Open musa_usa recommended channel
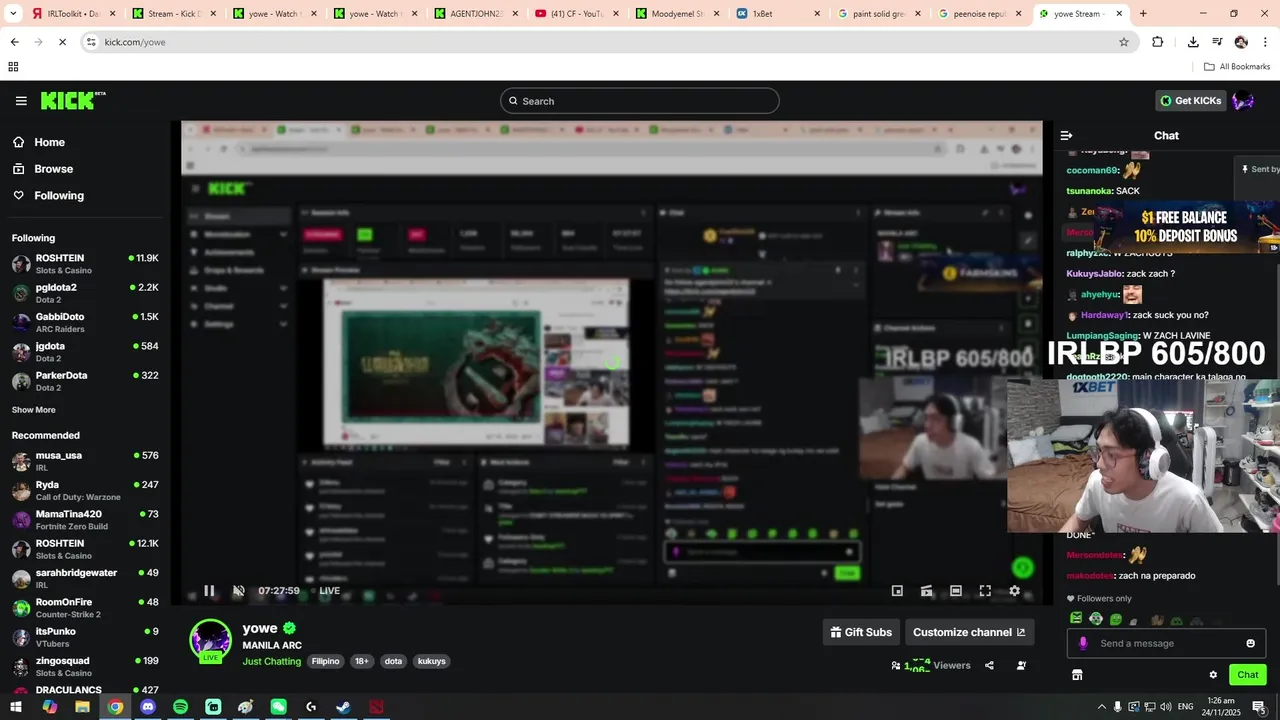The height and width of the screenshot is (720, 1280). click(85, 461)
